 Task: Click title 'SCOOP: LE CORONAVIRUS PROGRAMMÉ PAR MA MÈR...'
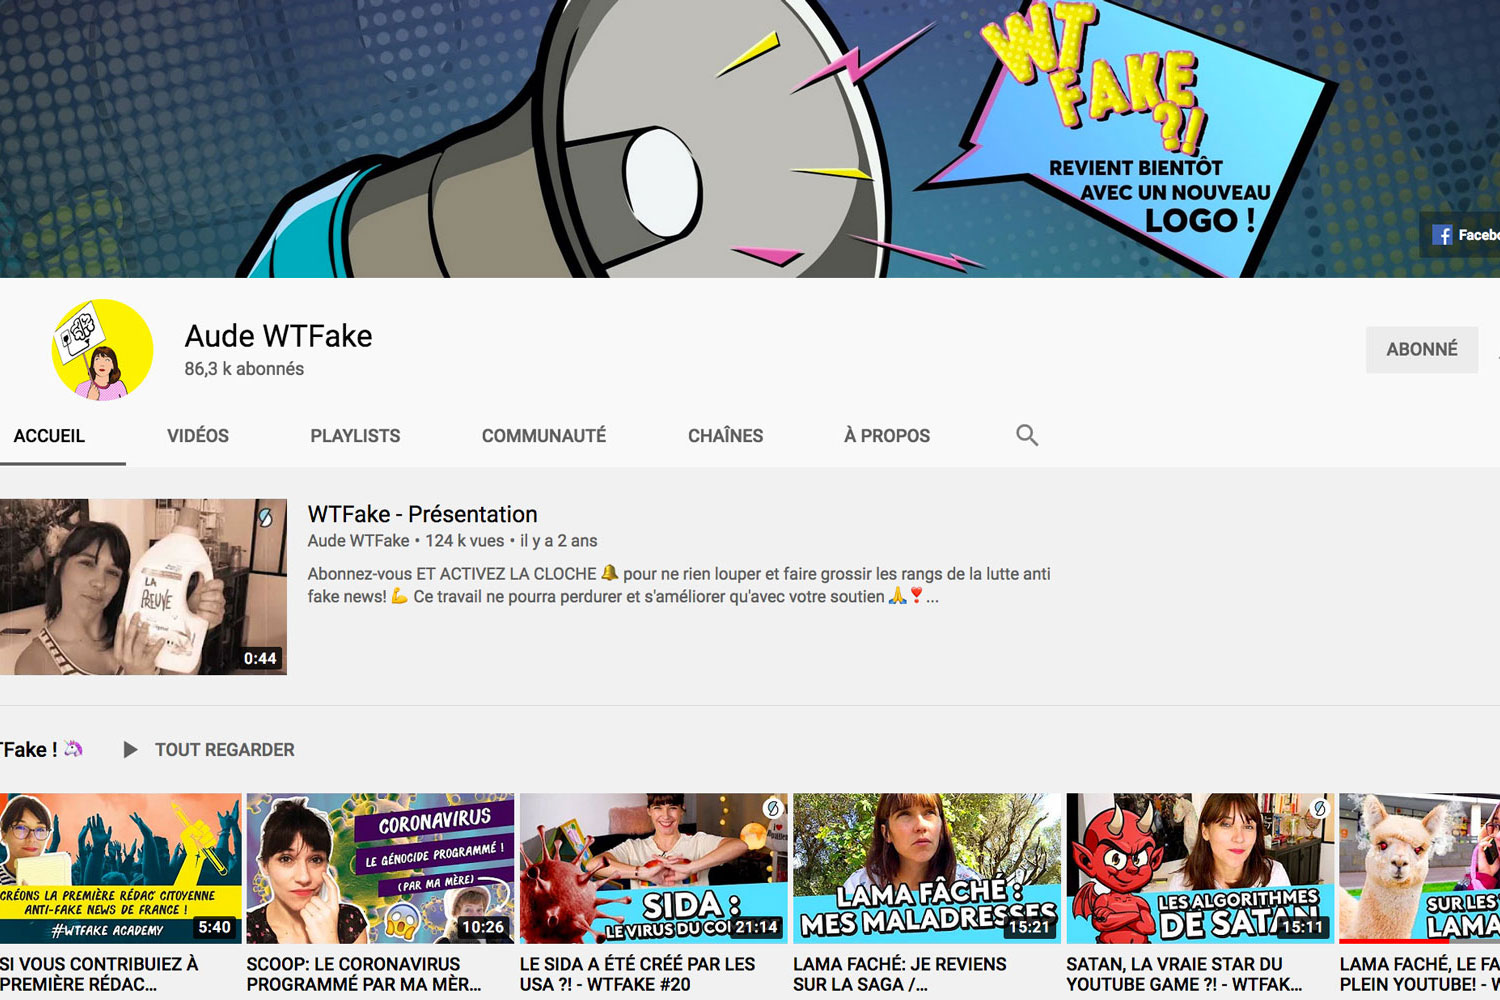coord(364,974)
